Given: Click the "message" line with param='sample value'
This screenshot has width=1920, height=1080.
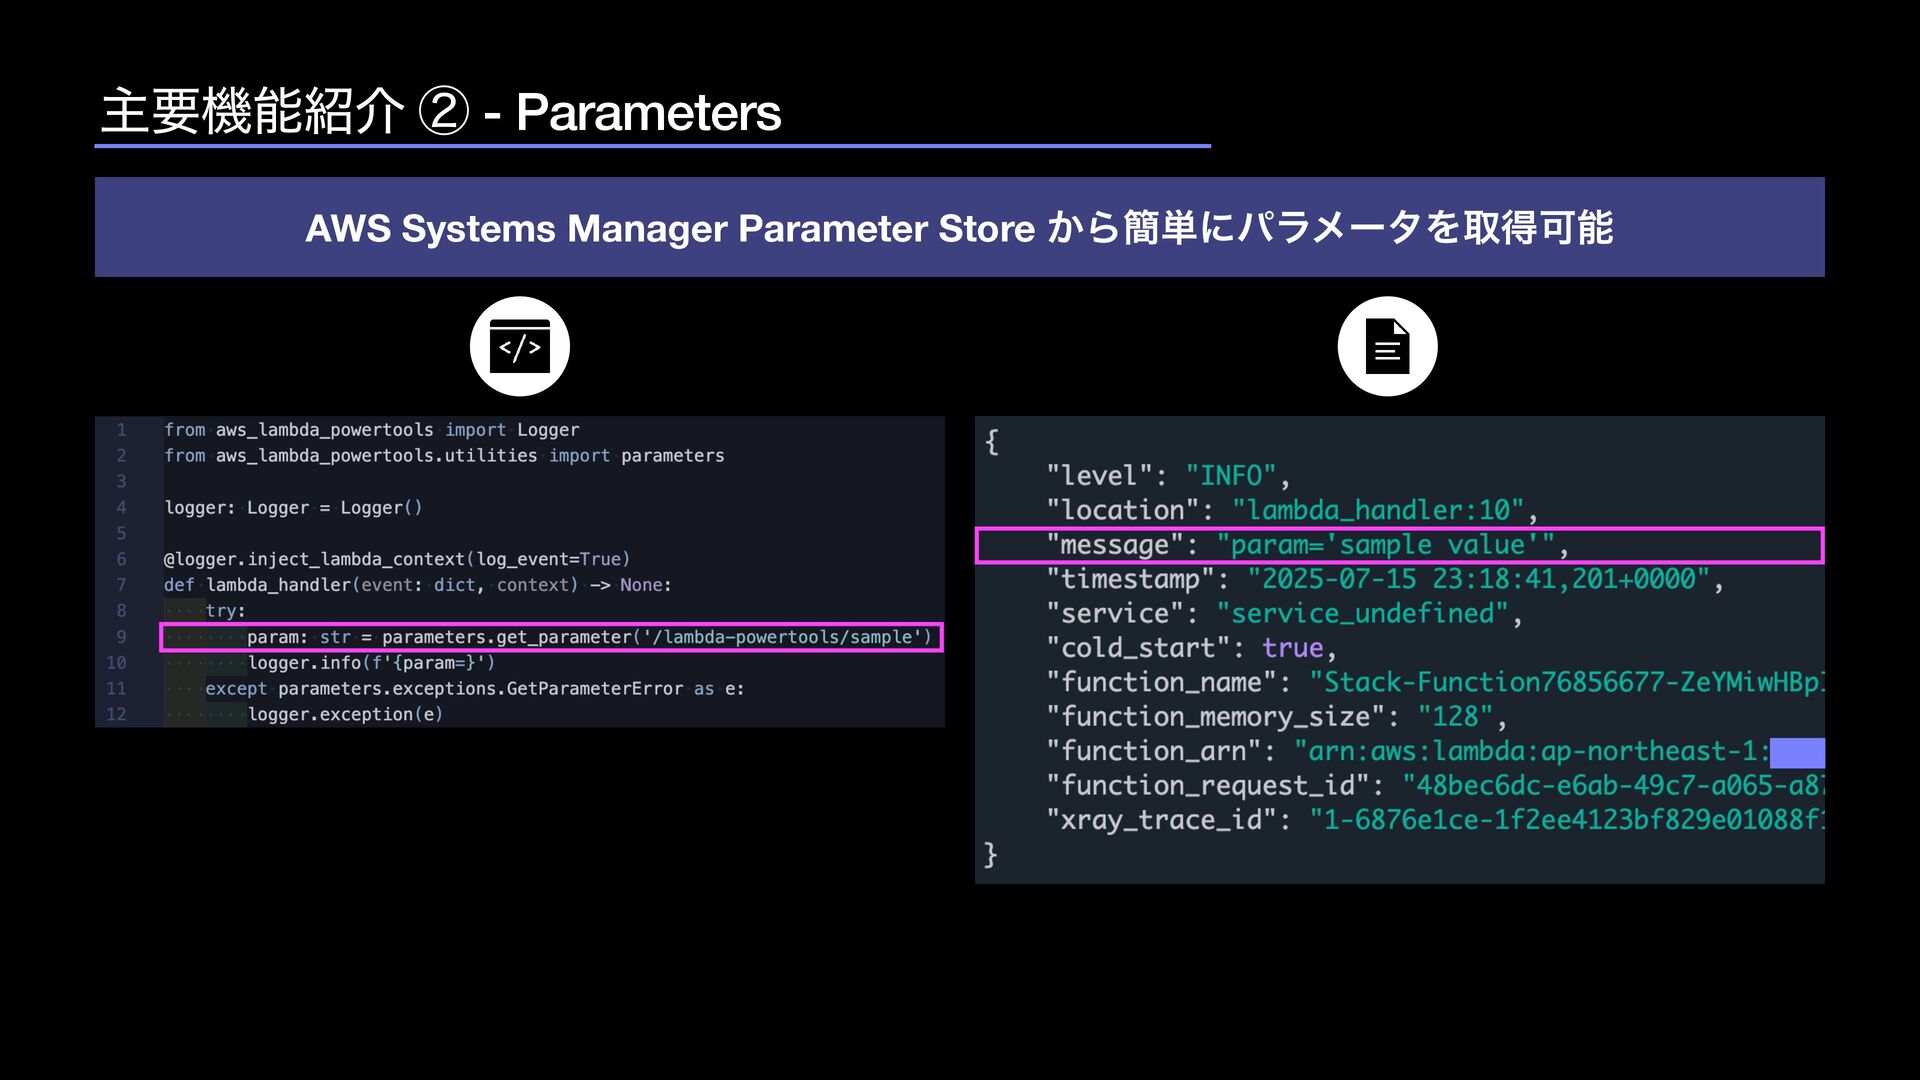Looking at the screenshot, I should point(1399,545).
